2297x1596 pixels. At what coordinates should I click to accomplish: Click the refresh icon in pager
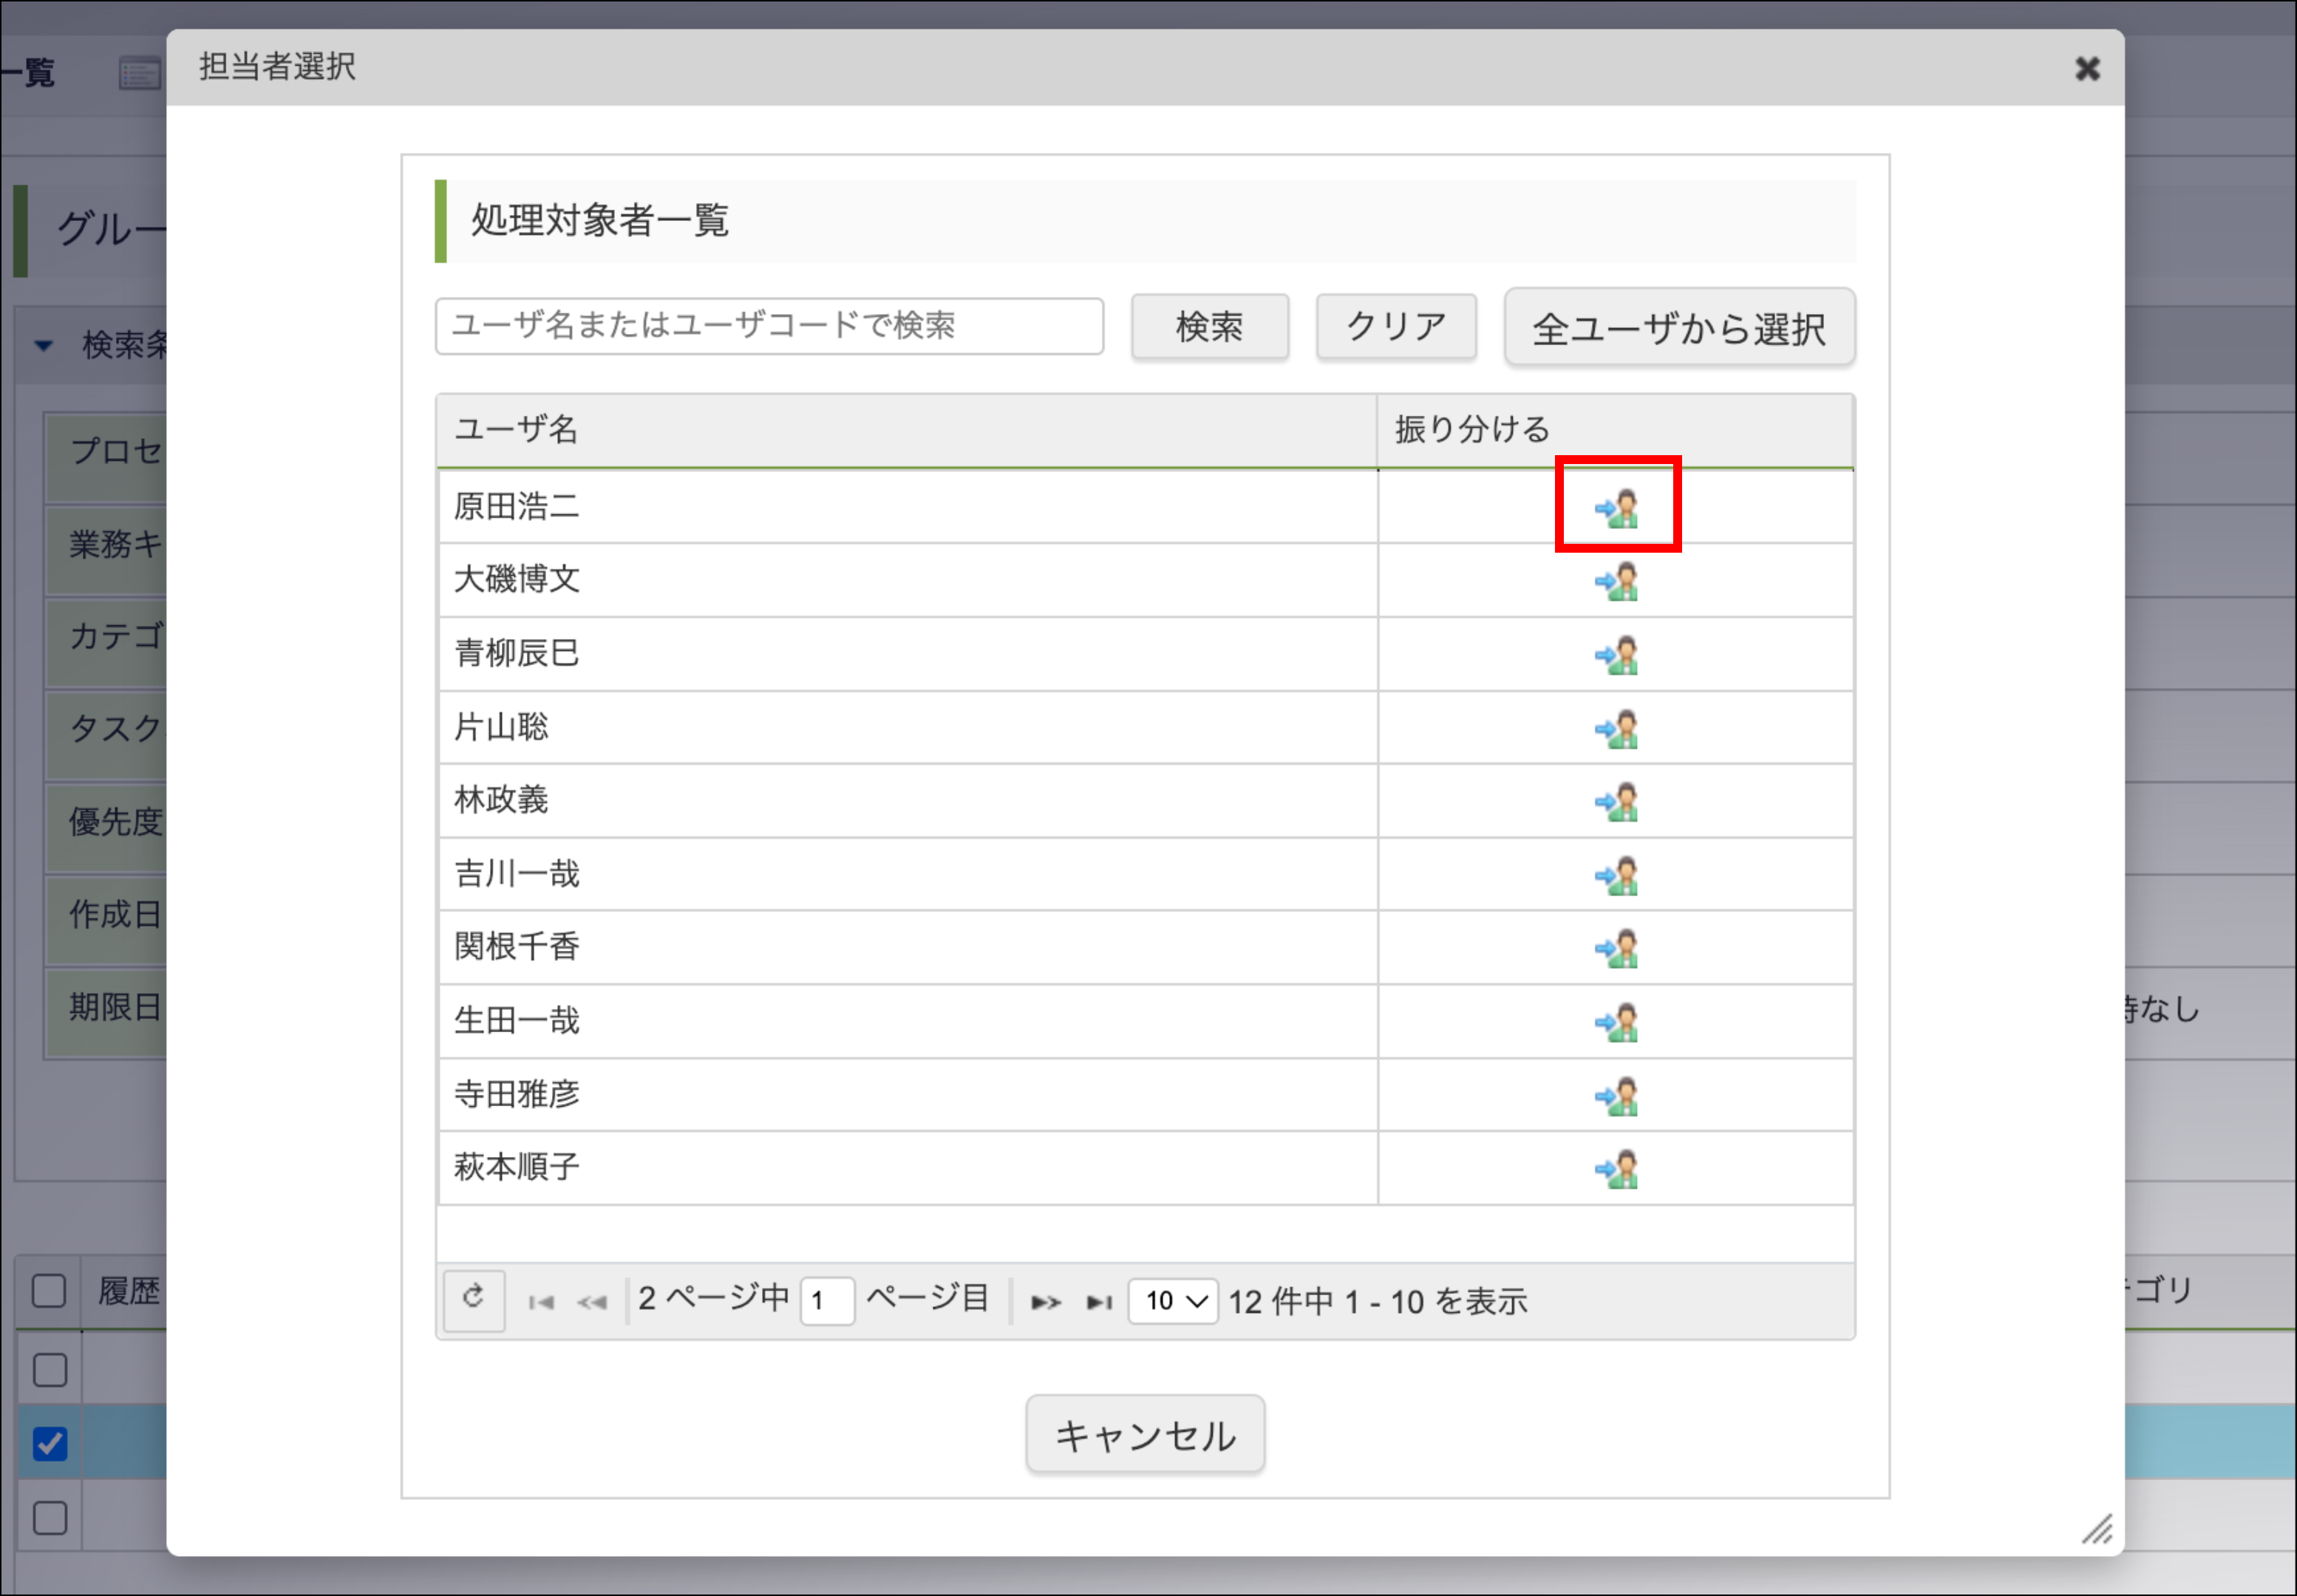click(x=474, y=1299)
